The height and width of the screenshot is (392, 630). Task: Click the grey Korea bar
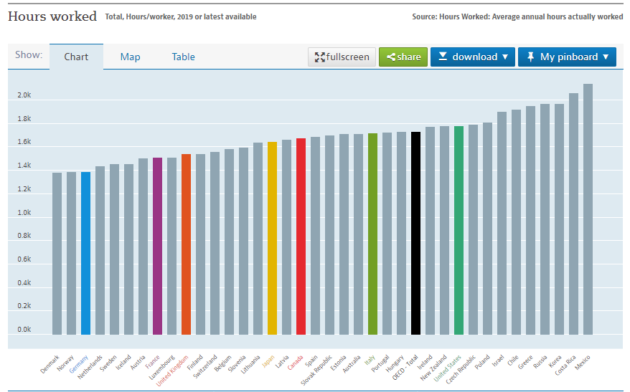(x=559, y=219)
